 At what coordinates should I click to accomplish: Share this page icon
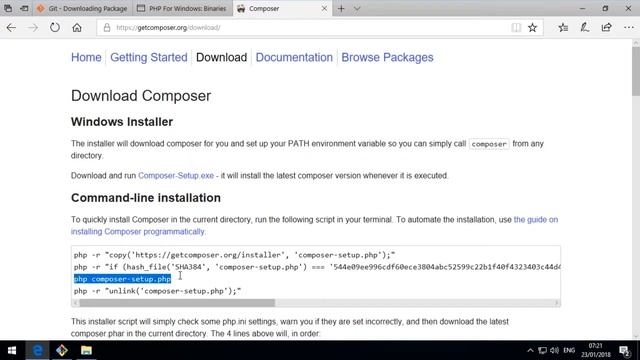click(x=607, y=28)
